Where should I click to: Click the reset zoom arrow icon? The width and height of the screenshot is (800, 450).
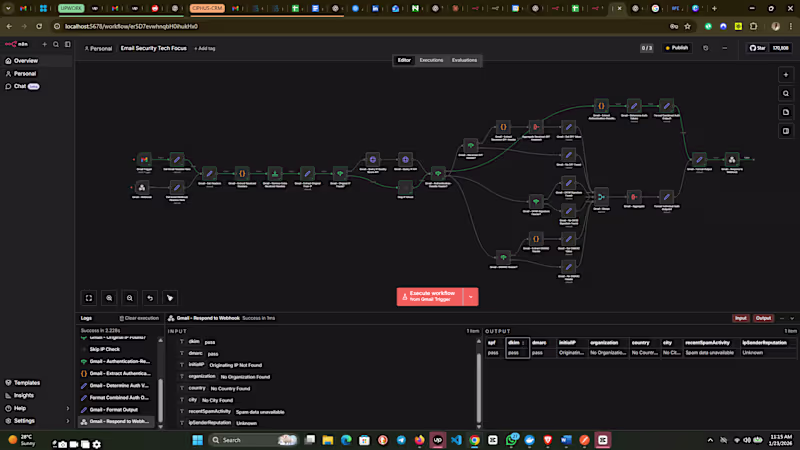click(150, 298)
